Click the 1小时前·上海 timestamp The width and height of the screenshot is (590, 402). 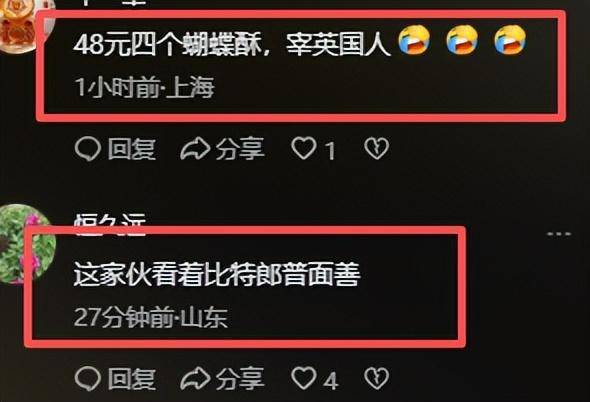point(144,88)
